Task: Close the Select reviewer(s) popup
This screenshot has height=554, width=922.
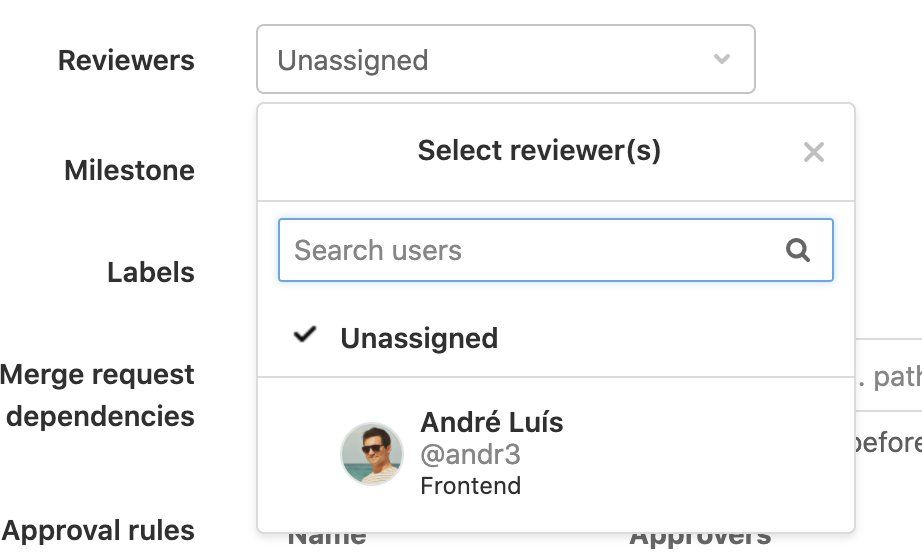Action: 814,152
